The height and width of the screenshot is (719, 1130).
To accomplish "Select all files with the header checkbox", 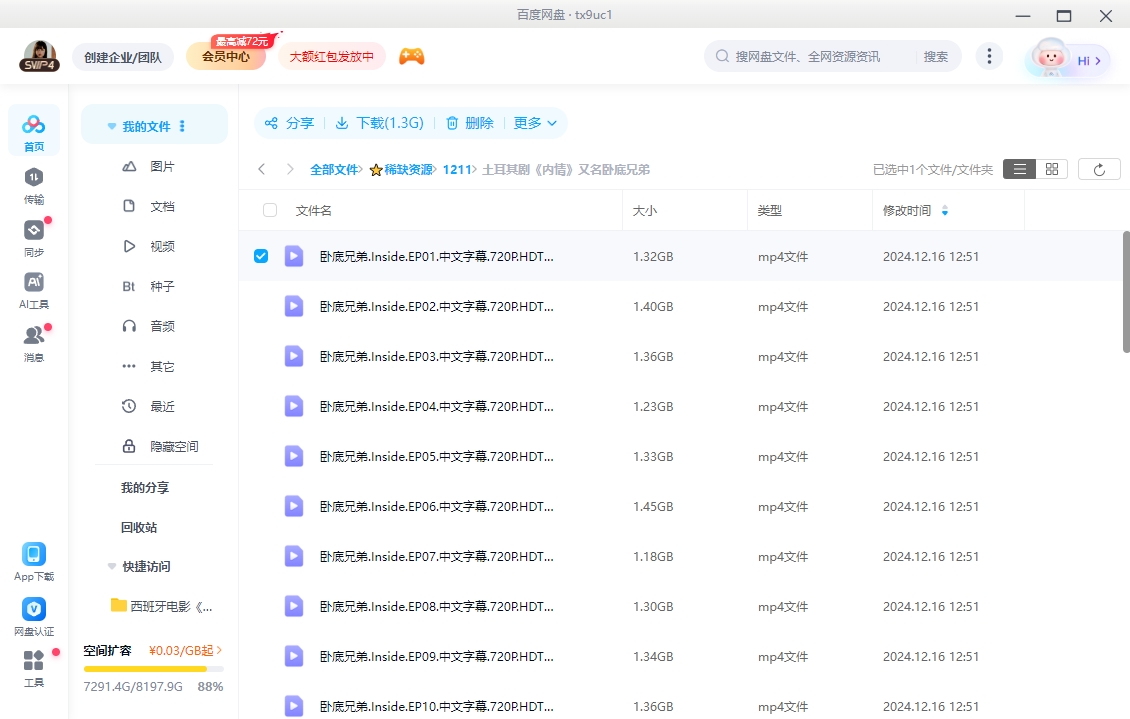I will coord(269,210).
